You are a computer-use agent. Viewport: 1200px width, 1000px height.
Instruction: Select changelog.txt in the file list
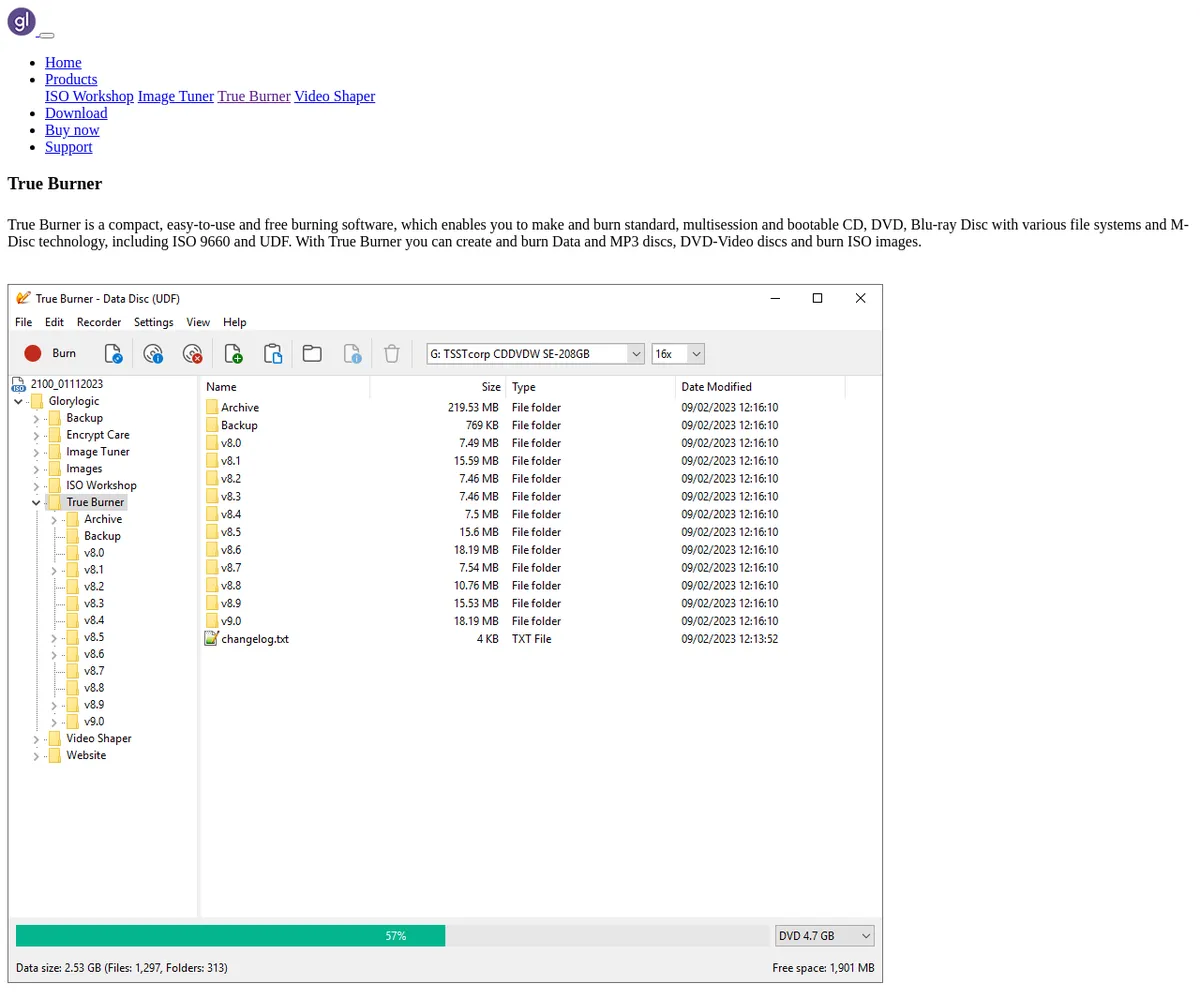254,639
